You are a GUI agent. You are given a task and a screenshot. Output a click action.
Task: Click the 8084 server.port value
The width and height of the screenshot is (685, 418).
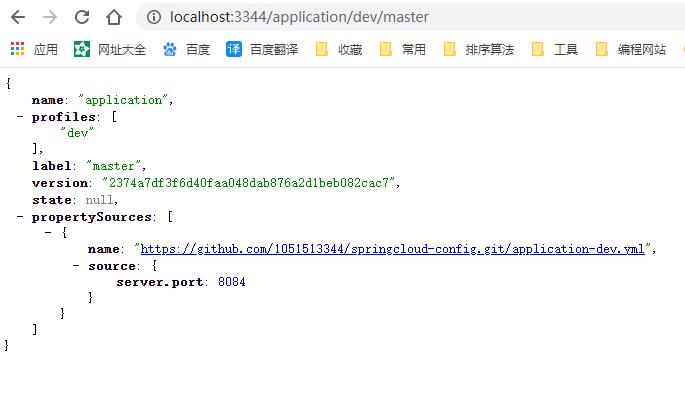(232, 282)
